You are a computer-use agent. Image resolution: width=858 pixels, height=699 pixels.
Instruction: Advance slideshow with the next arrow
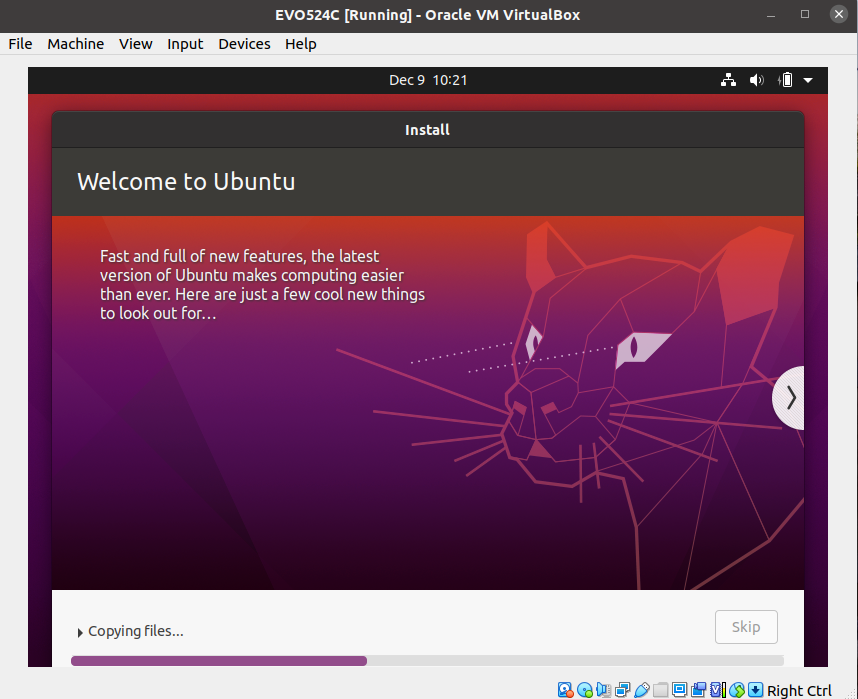pyautogui.click(x=790, y=398)
